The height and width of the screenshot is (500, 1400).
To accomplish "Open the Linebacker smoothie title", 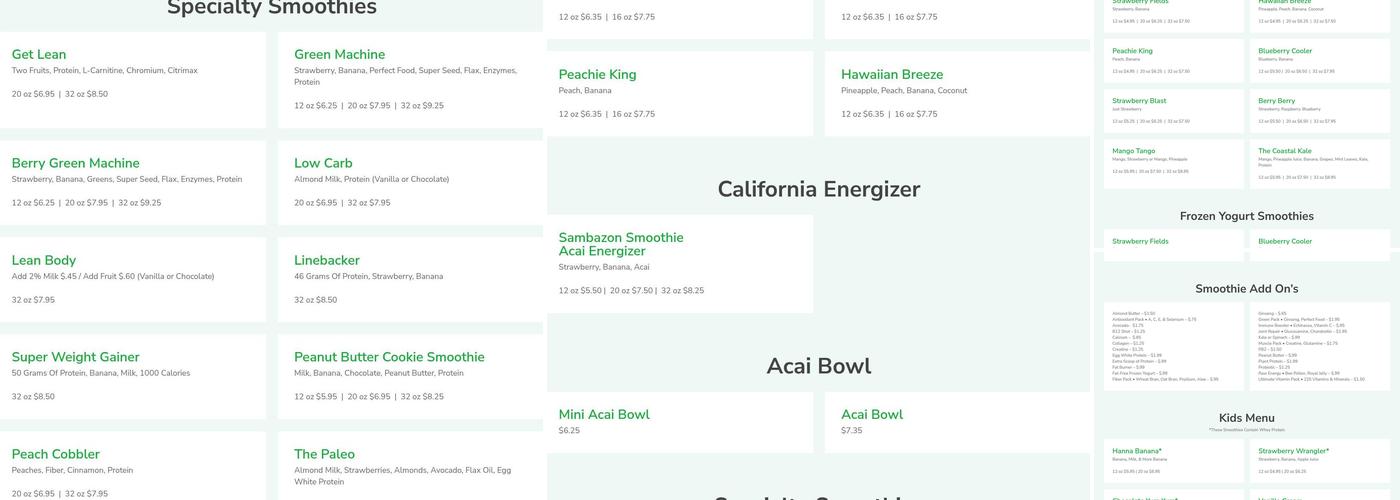I will tap(327, 260).
